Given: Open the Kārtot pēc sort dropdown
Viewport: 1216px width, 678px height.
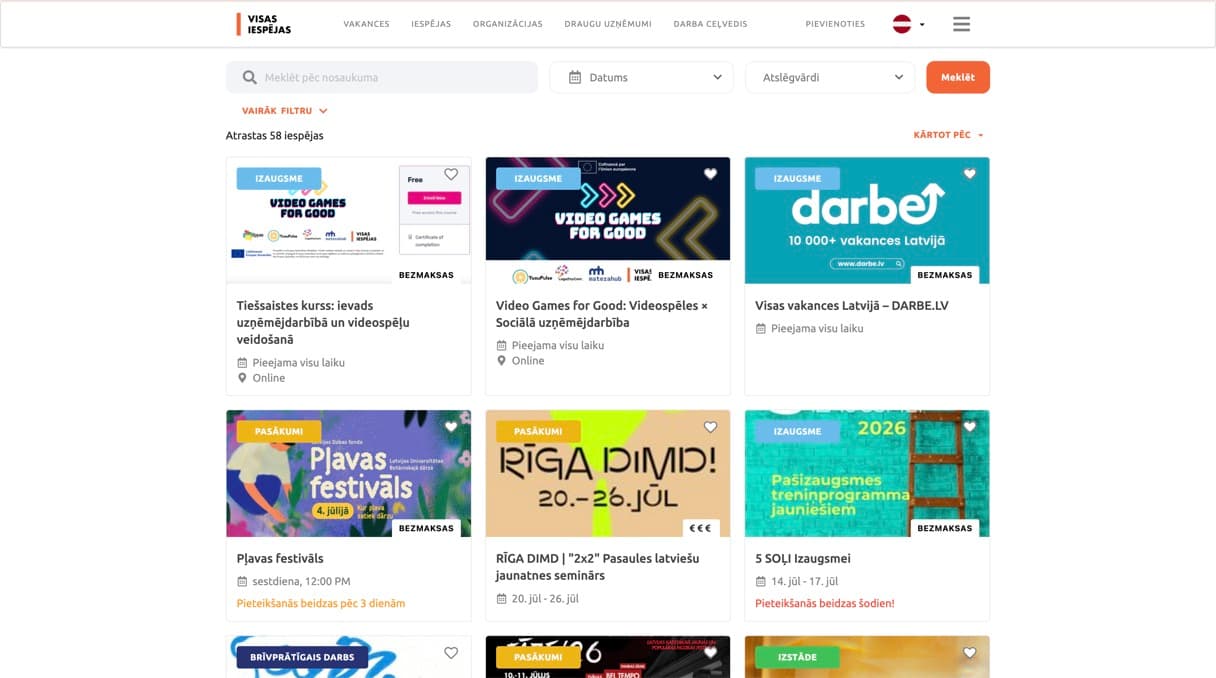Looking at the screenshot, I should pos(948,135).
